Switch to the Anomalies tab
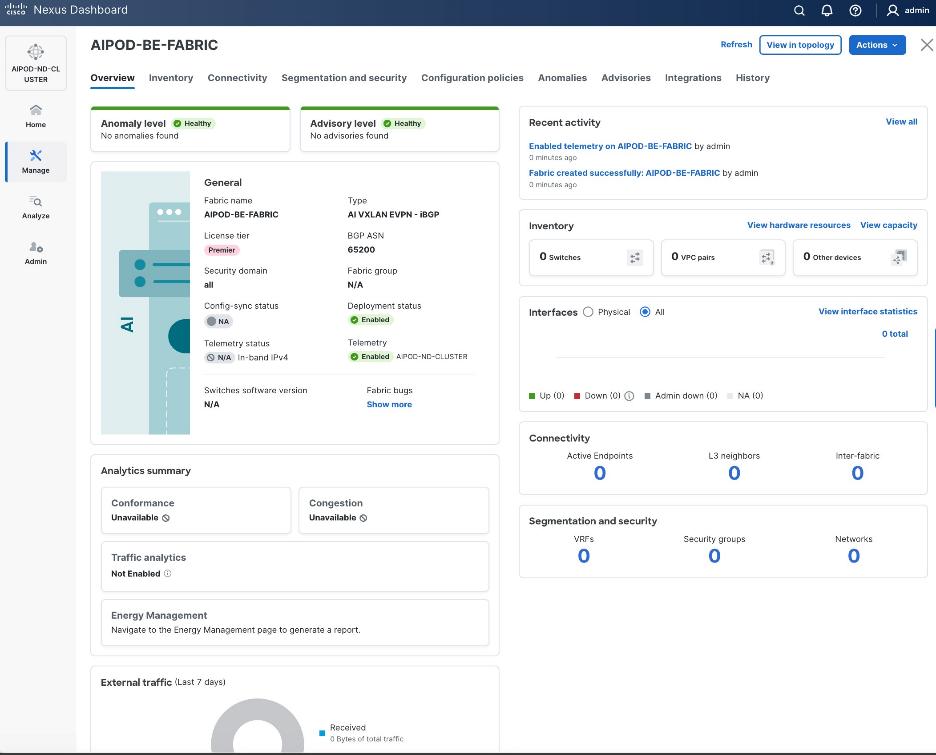Viewport: 936px width, 755px height. [x=562, y=78]
